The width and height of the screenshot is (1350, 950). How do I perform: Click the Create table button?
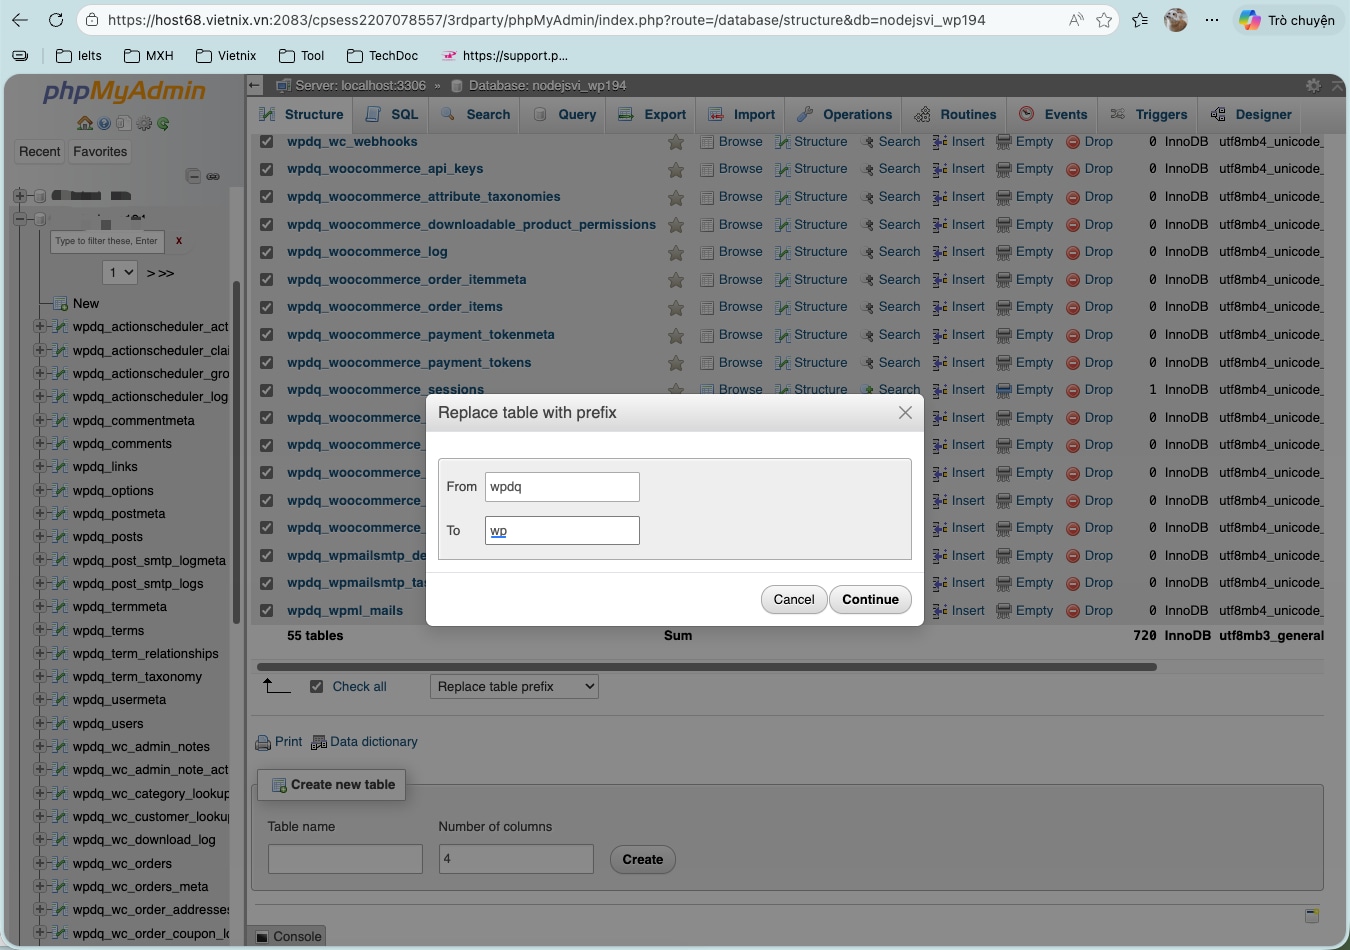point(642,860)
